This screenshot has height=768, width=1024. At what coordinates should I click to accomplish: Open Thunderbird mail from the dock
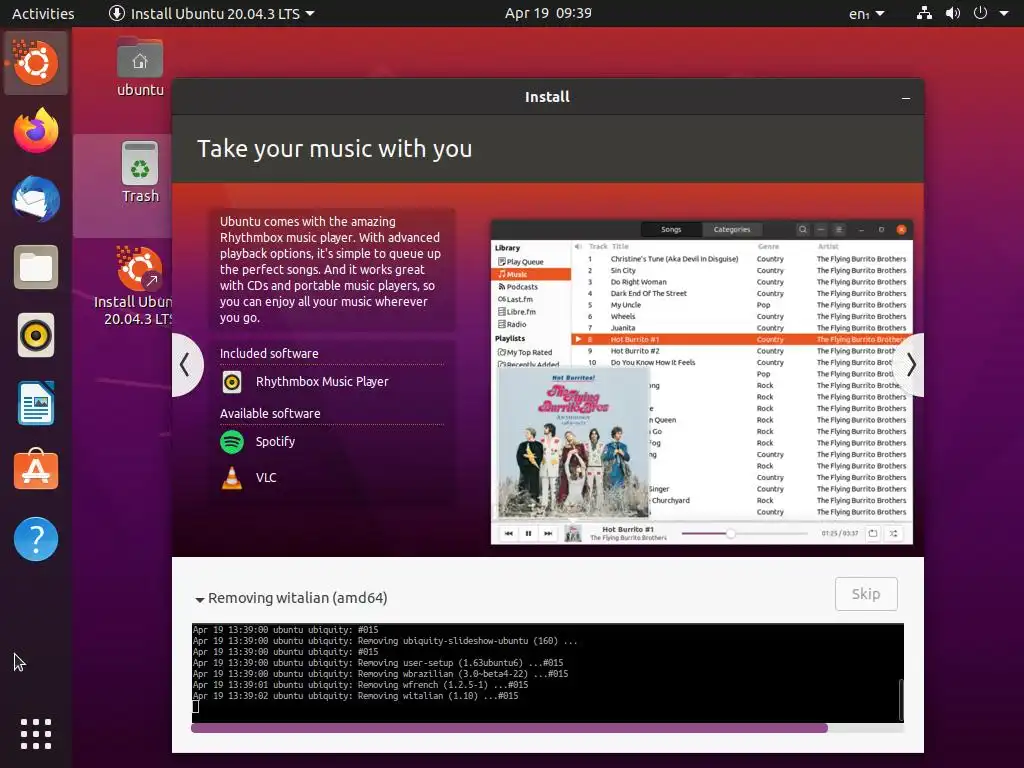point(36,199)
